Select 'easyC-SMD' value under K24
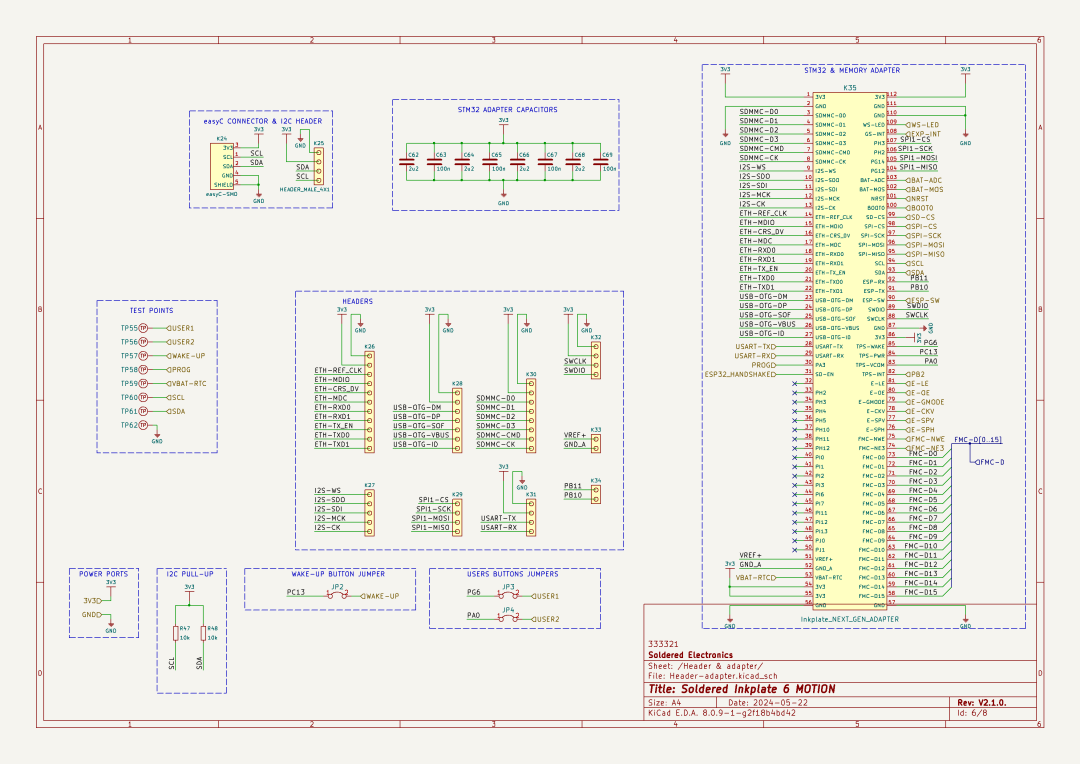Screen dimensions: 1080x764 222,194
